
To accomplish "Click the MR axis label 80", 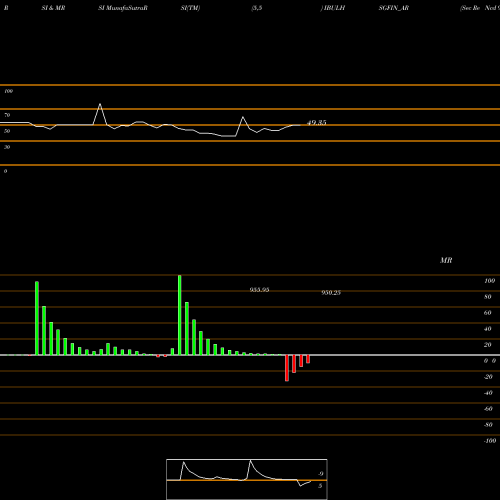I will pos(488,297).
